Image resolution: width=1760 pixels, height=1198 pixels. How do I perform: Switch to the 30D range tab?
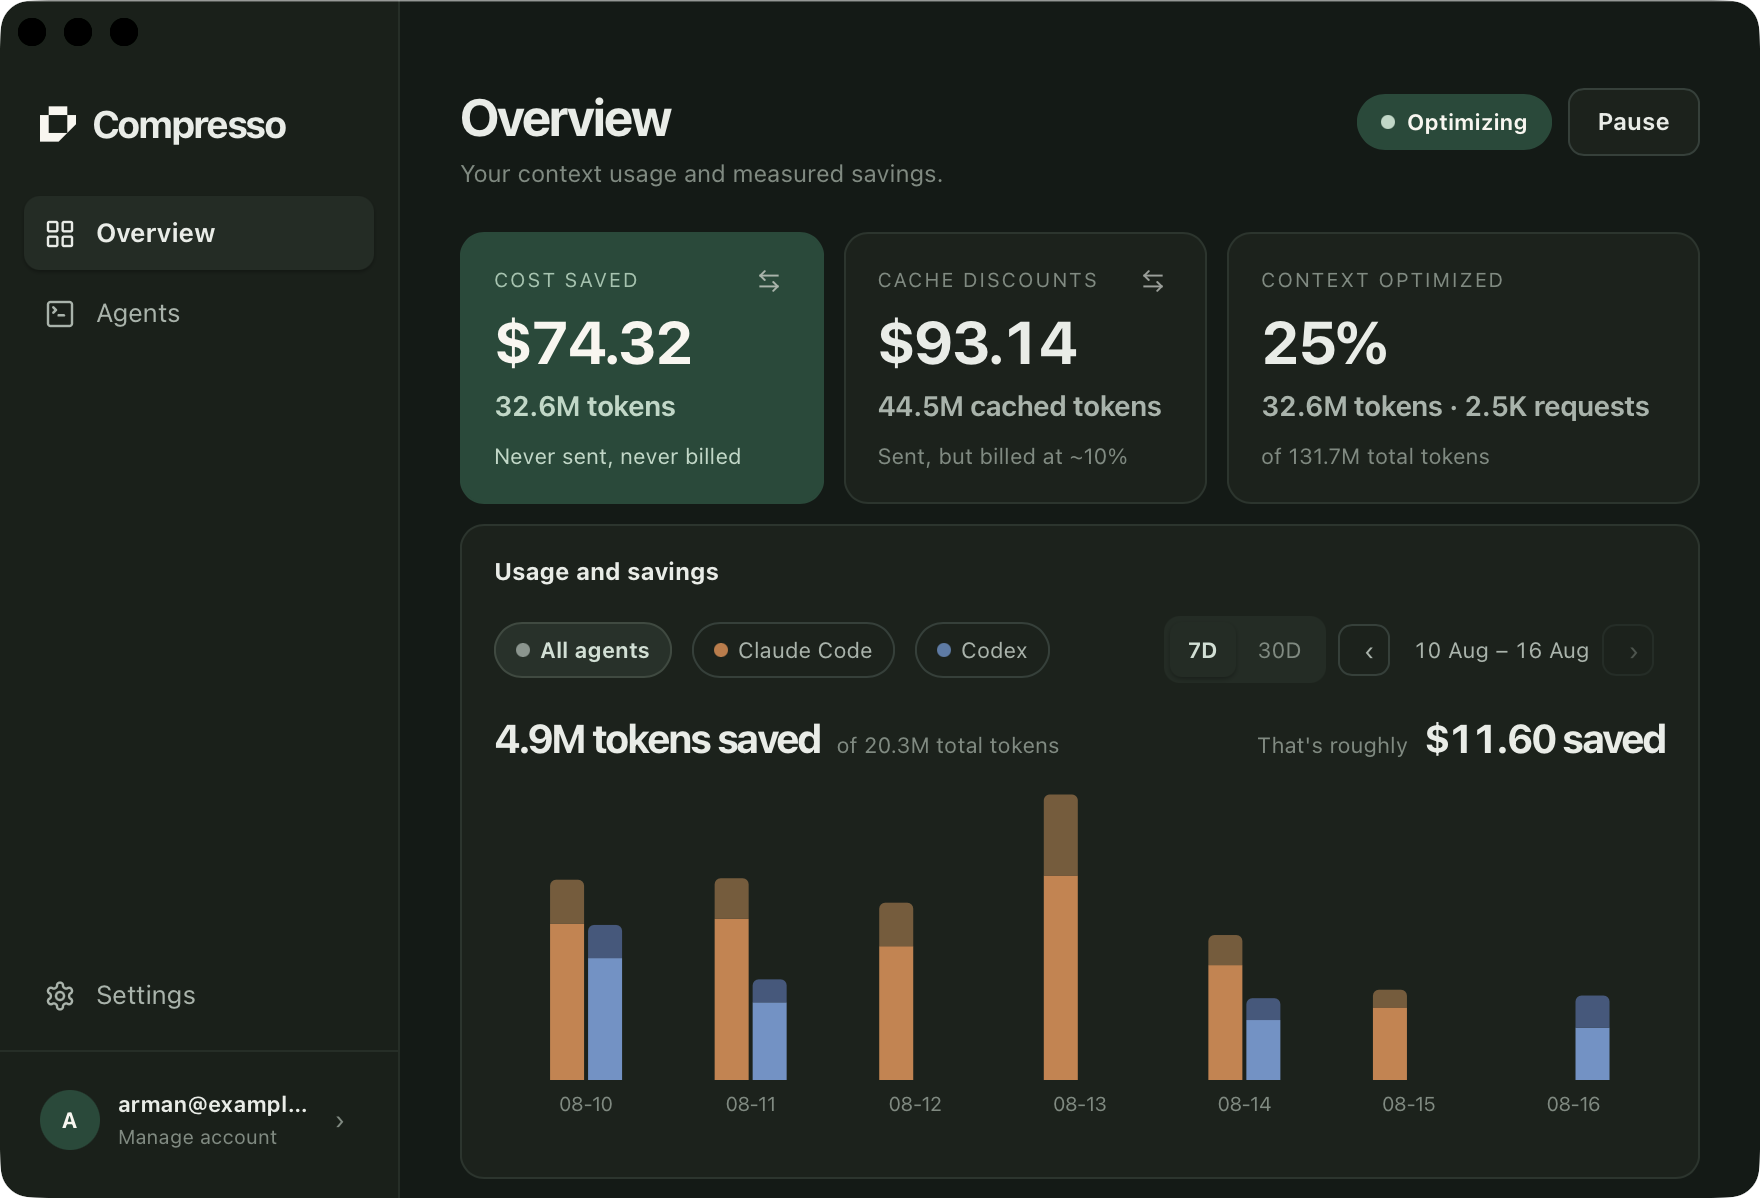[1279, 650]
